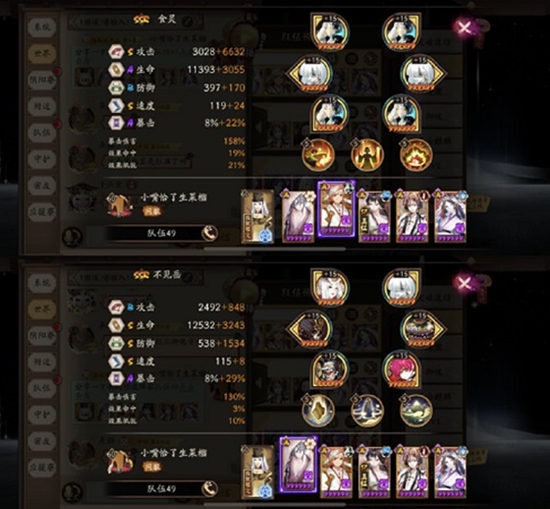Image resolution: width=550 pixels, height=509 pixels.
Task: Tap the 队伍49 button in the 不见岳 panel
Action: click(x=161, y=489)
